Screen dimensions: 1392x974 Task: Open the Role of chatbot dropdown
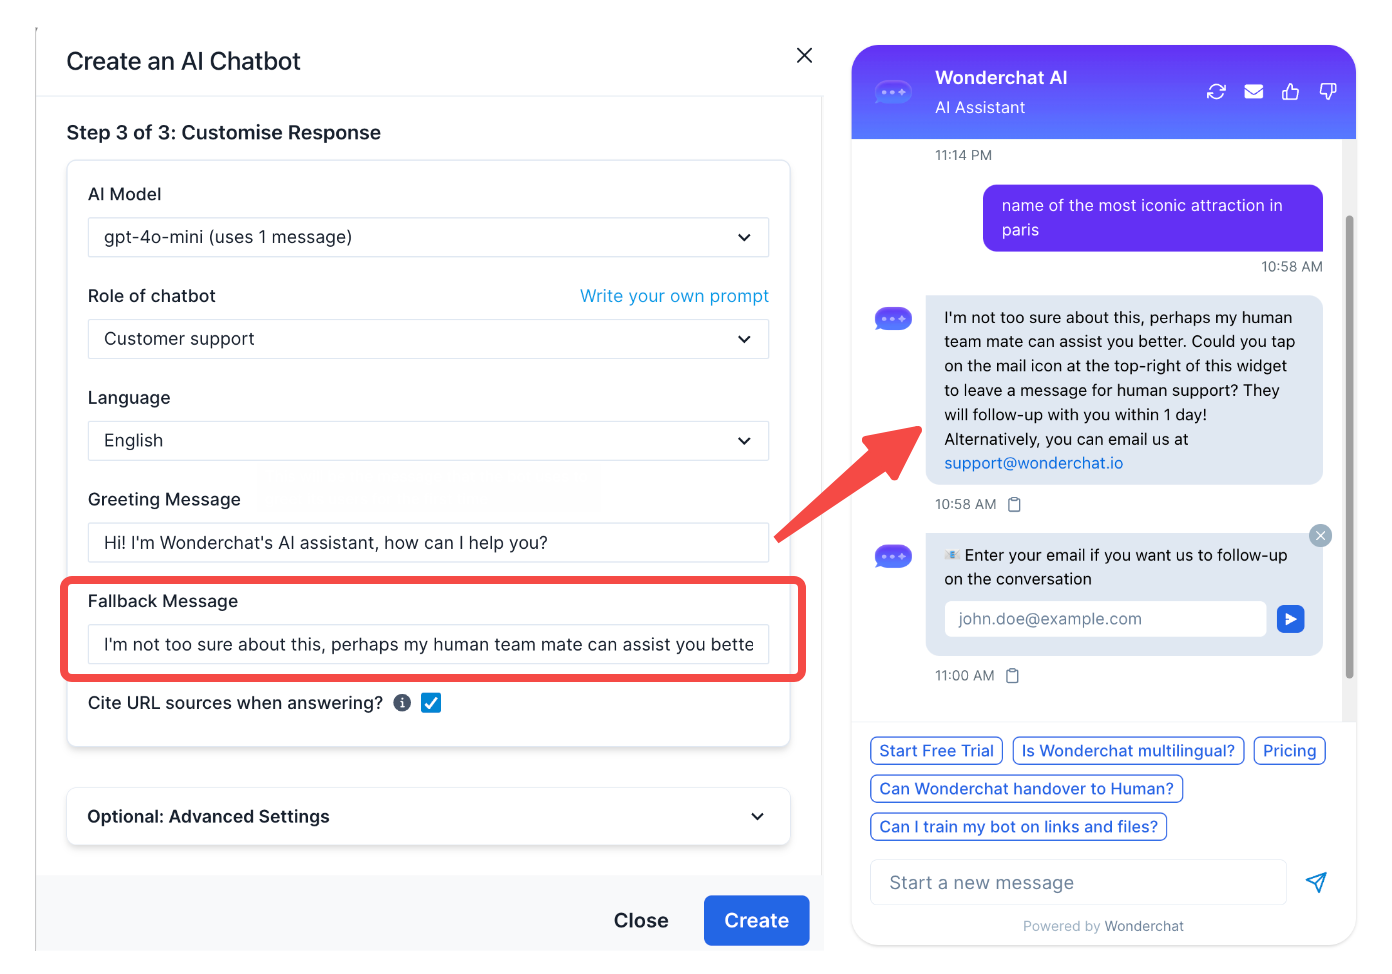click(x=428, y=339)
